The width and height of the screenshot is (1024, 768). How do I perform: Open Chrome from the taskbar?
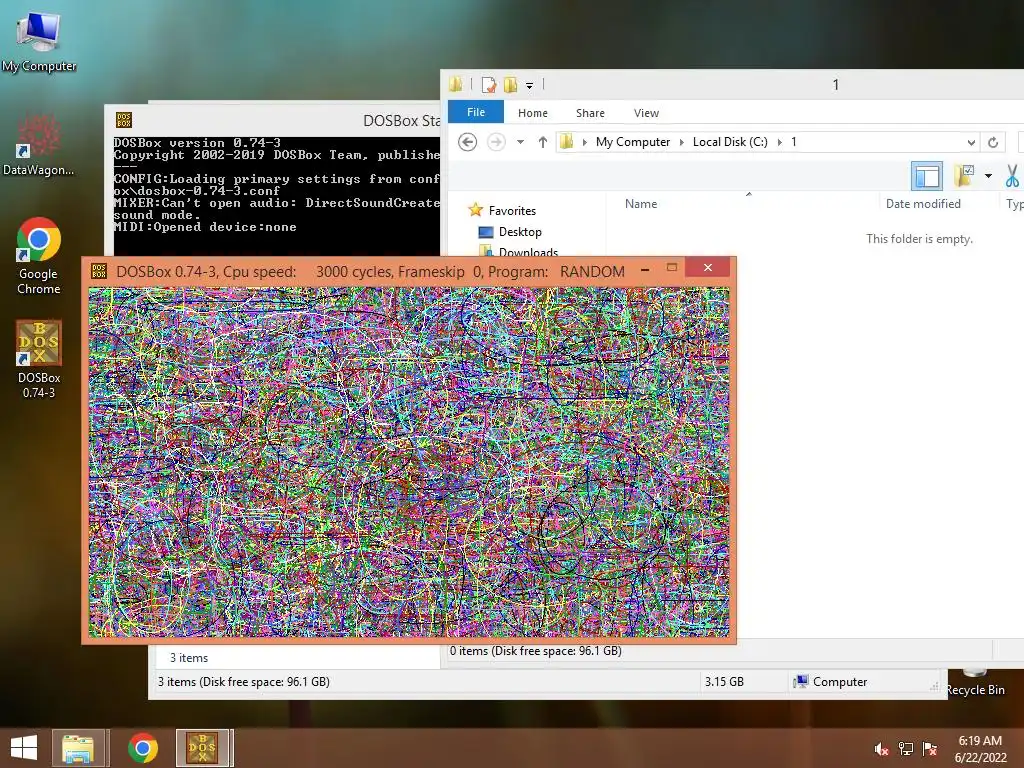pos(143,748)
